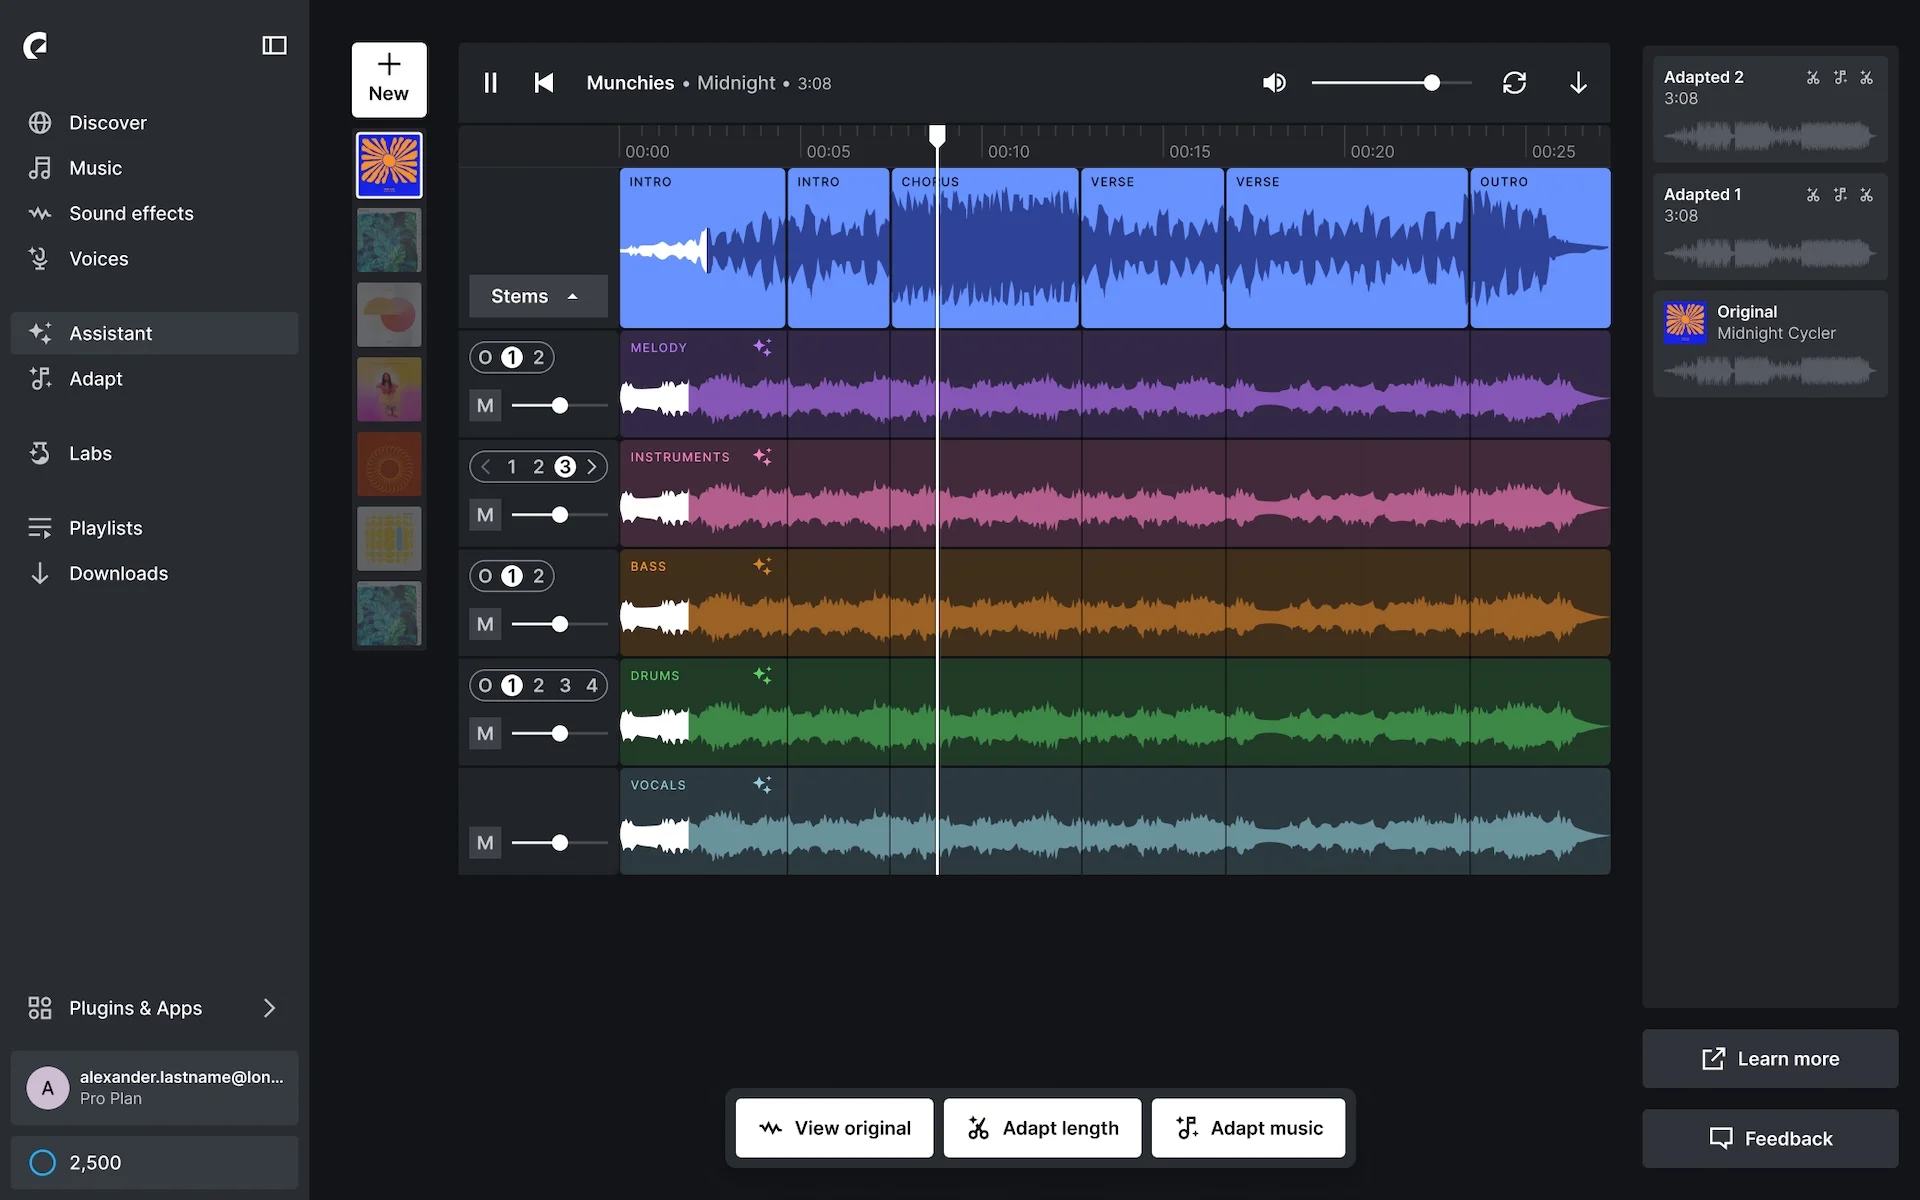Click the sparkle icon on the Melody stem
The width and height of the screenshot is (1920, 1200).
point(763,347)
